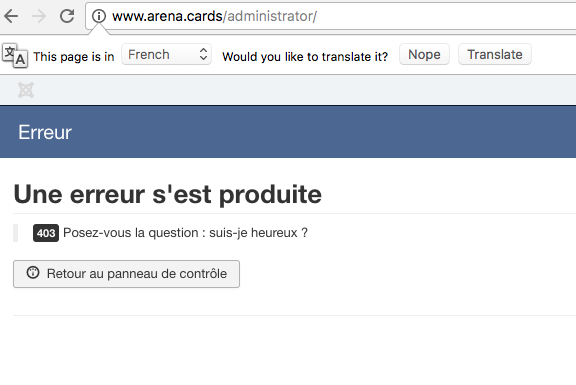Click the 'Une erreur s'est produite' heading
Viewport: 576px width, 385px height.
click(x=168, y=194)
